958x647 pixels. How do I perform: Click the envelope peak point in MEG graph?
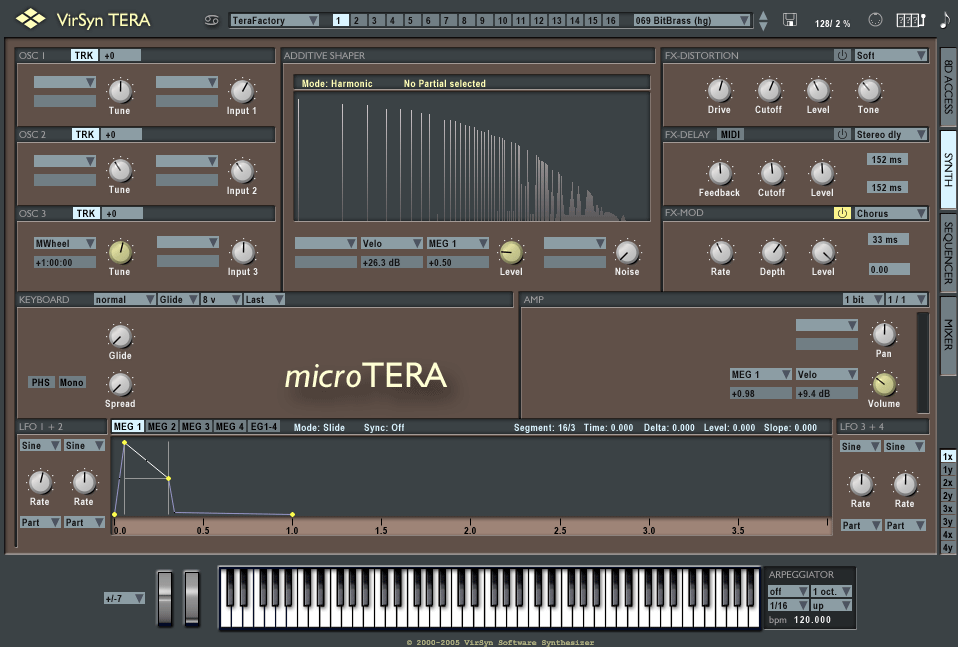125,442
